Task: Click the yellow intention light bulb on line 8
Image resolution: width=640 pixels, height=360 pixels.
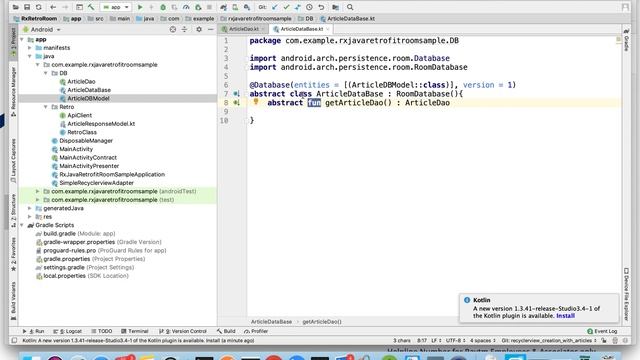Action: tap(256, 102)
